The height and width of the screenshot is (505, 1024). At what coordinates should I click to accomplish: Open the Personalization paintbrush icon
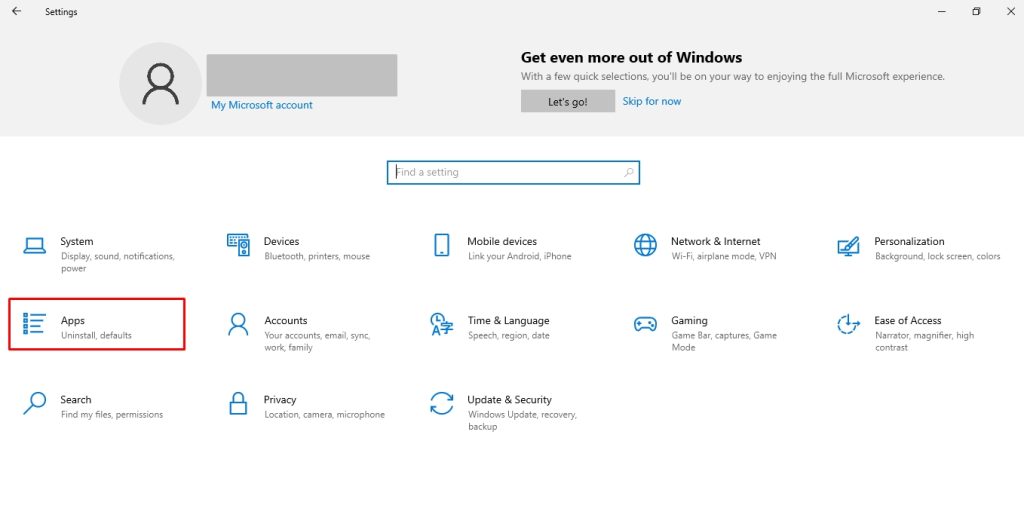click(x=848, y=246)
